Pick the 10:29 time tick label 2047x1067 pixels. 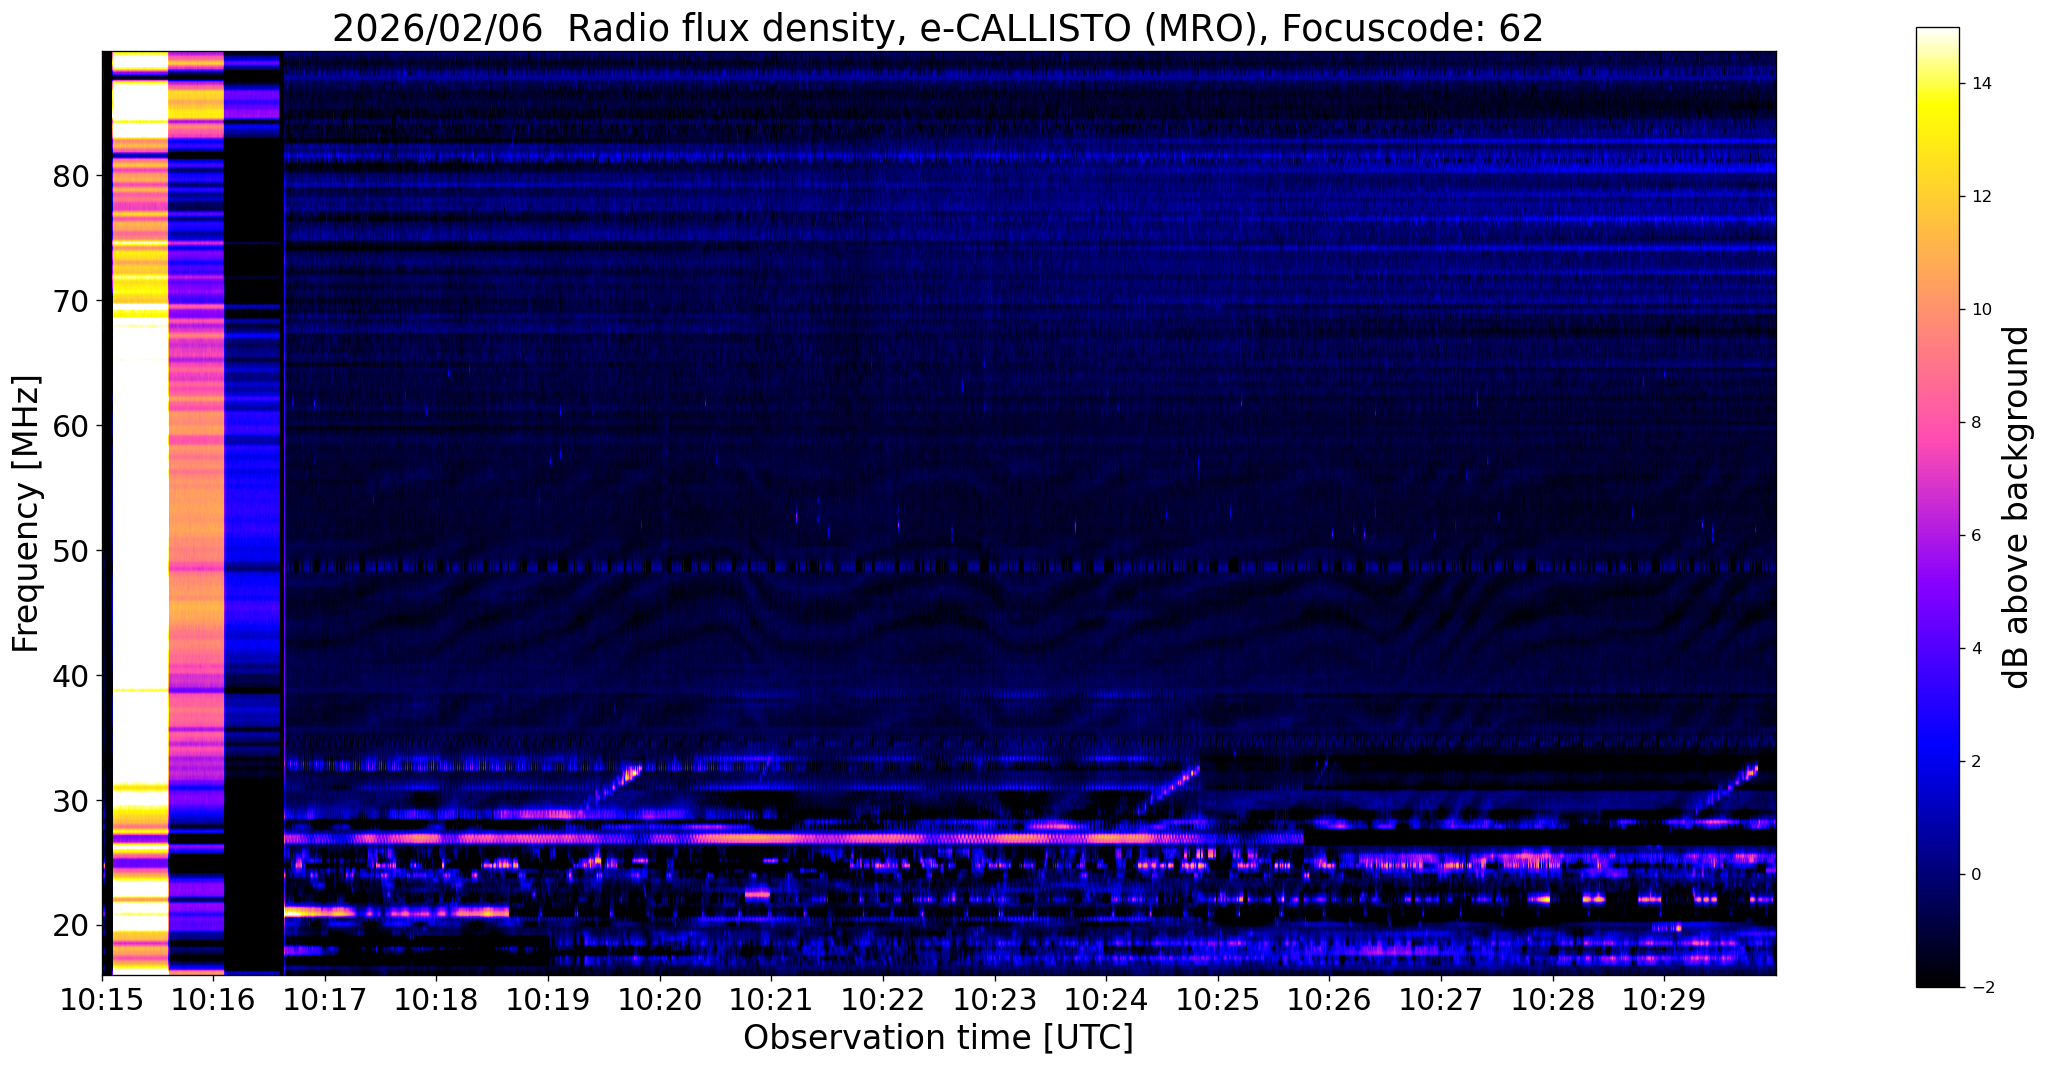coord(1663,1000)
